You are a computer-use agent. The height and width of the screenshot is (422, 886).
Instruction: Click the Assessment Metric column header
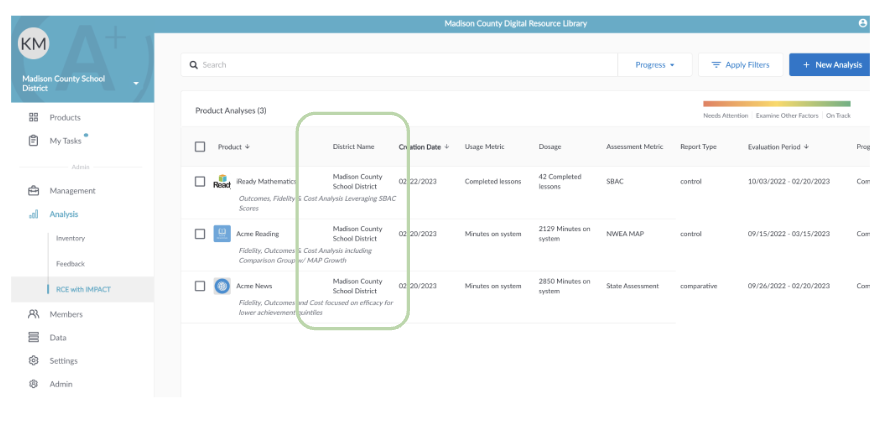[x=634, y=147]
